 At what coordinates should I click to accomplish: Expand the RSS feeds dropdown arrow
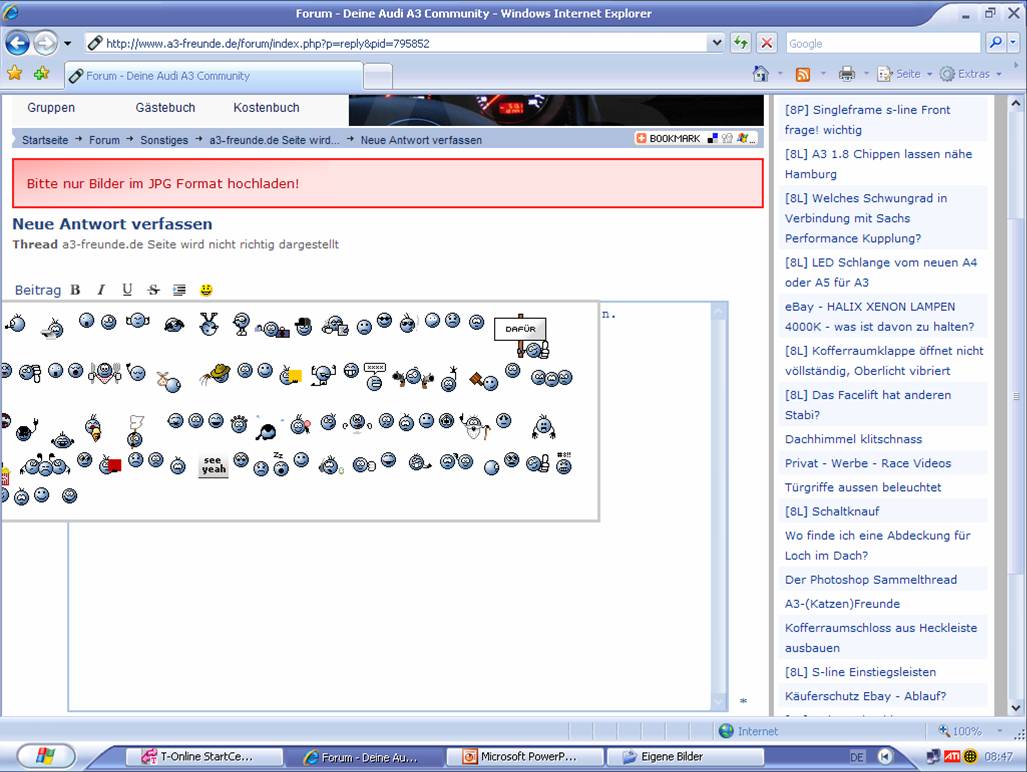click(x=823, y=74)
